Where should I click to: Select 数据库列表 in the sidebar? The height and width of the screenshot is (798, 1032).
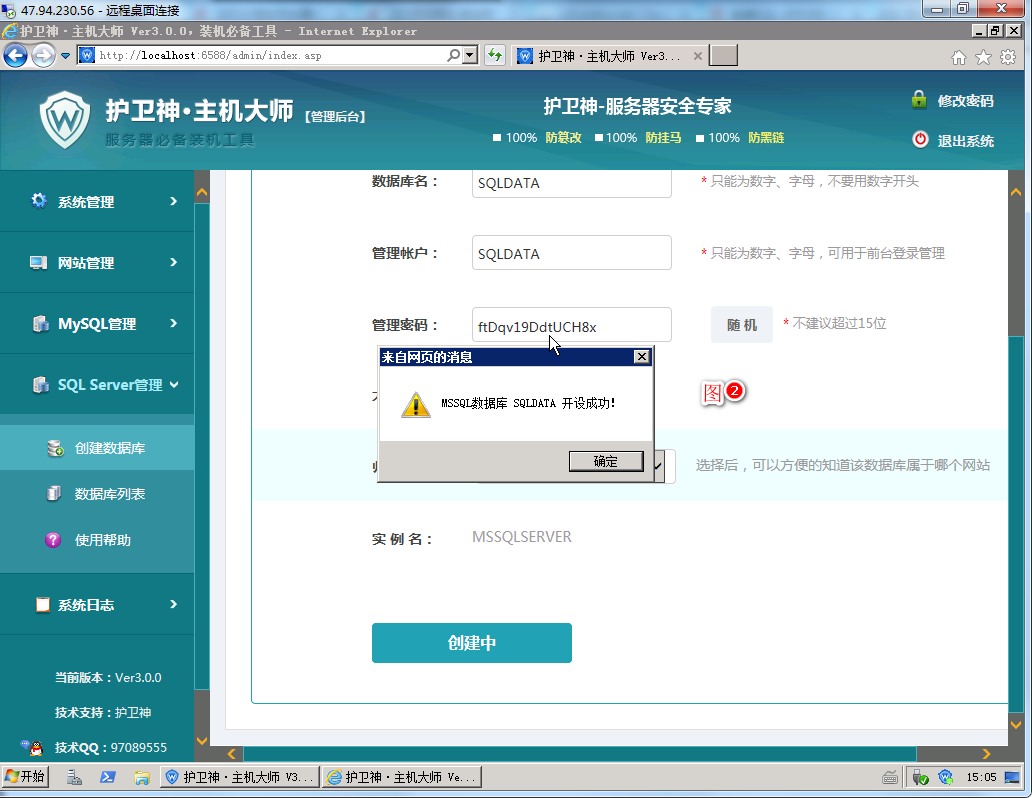click(109, 494)
